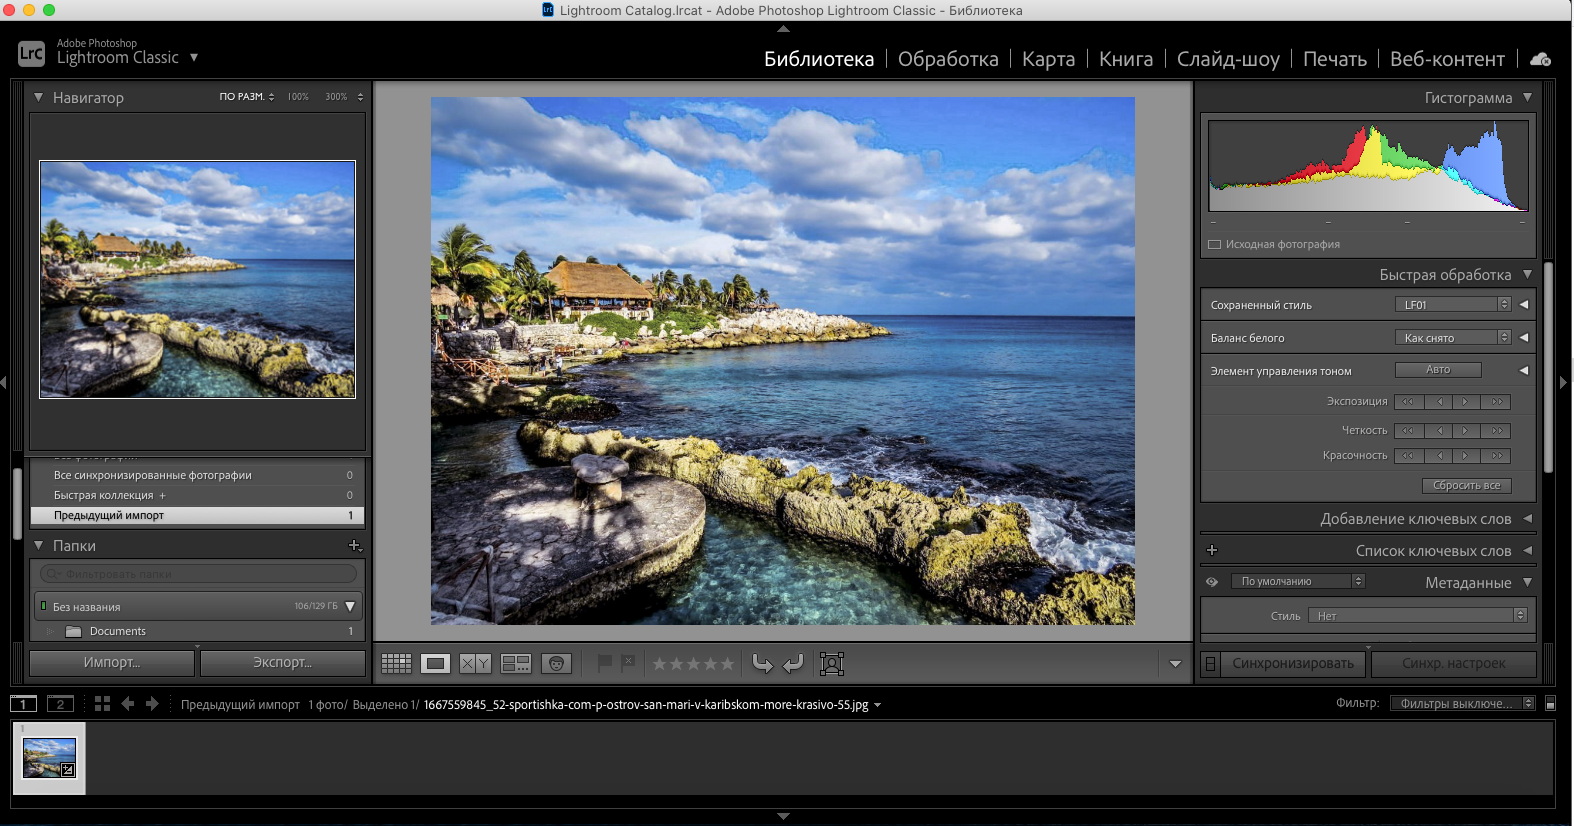The image size is (1574, 826).
Task: Select the loupe view icon
Action: [x=435, y=663]
